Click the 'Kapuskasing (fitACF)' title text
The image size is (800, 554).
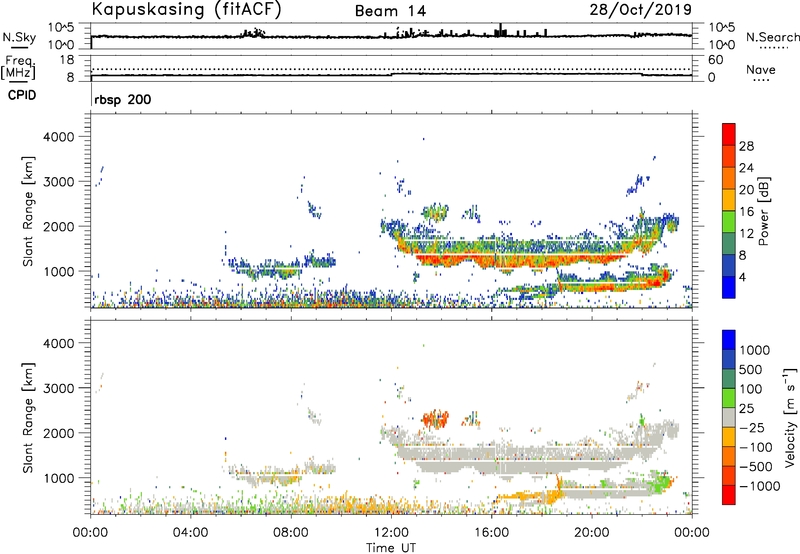186,9
